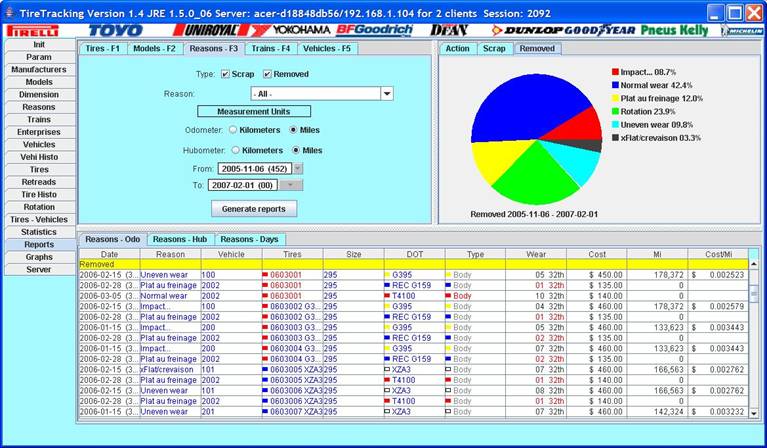The width and height of the screenshot is (767, 448).
Task: Toggle the Scrap type checkbox
Action: [x=225, y=74]
